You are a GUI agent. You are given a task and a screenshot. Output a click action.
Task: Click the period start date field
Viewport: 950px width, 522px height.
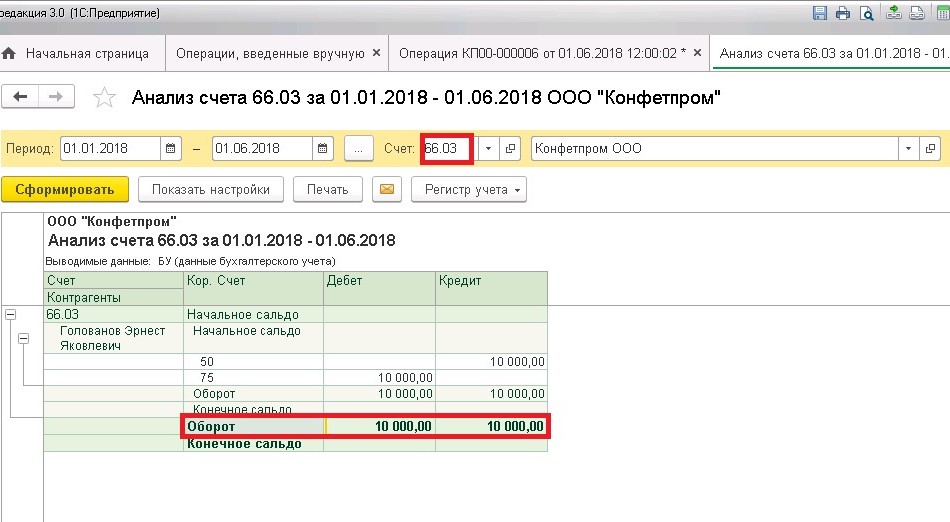click(x=110, y=148)
